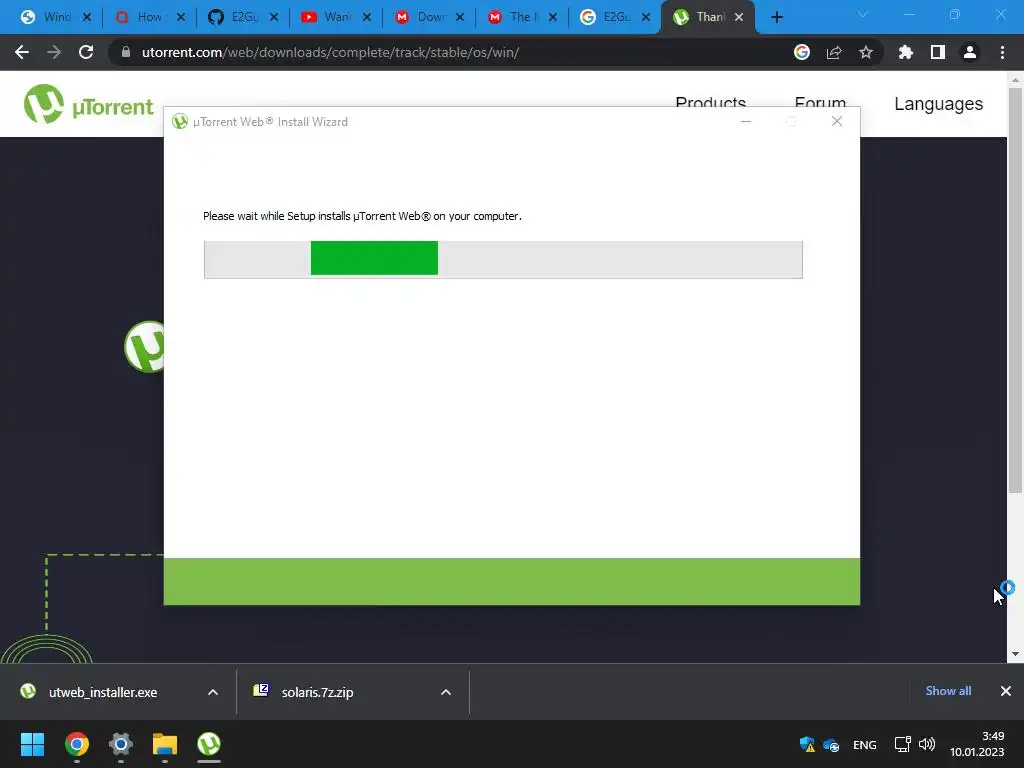Screen dimensions: 1024x768
Task: Expand utweb_installer.exe download options
Action: (x=213, y=692)
